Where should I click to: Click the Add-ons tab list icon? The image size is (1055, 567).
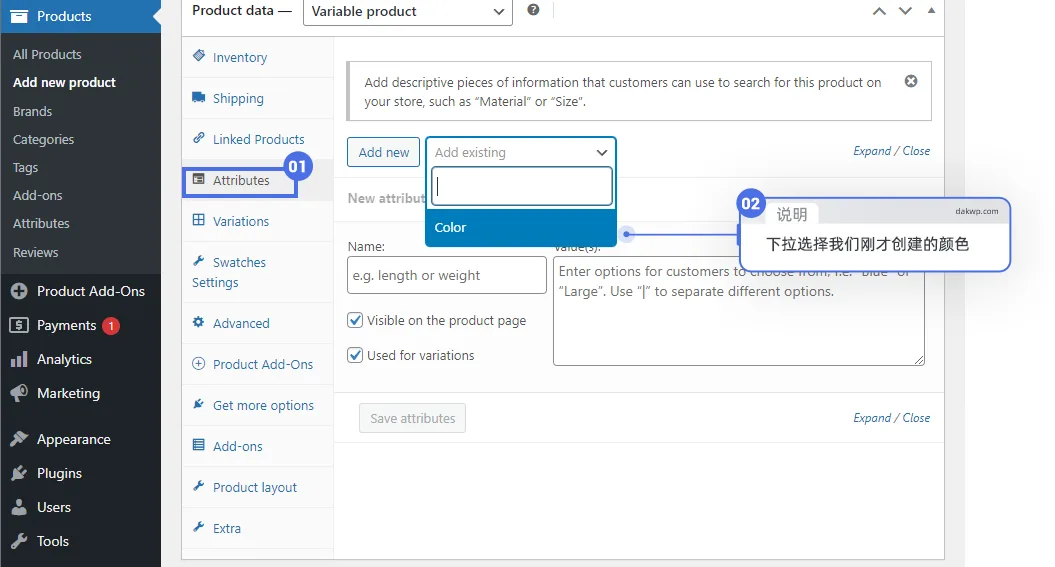click(x=198, y=445)
